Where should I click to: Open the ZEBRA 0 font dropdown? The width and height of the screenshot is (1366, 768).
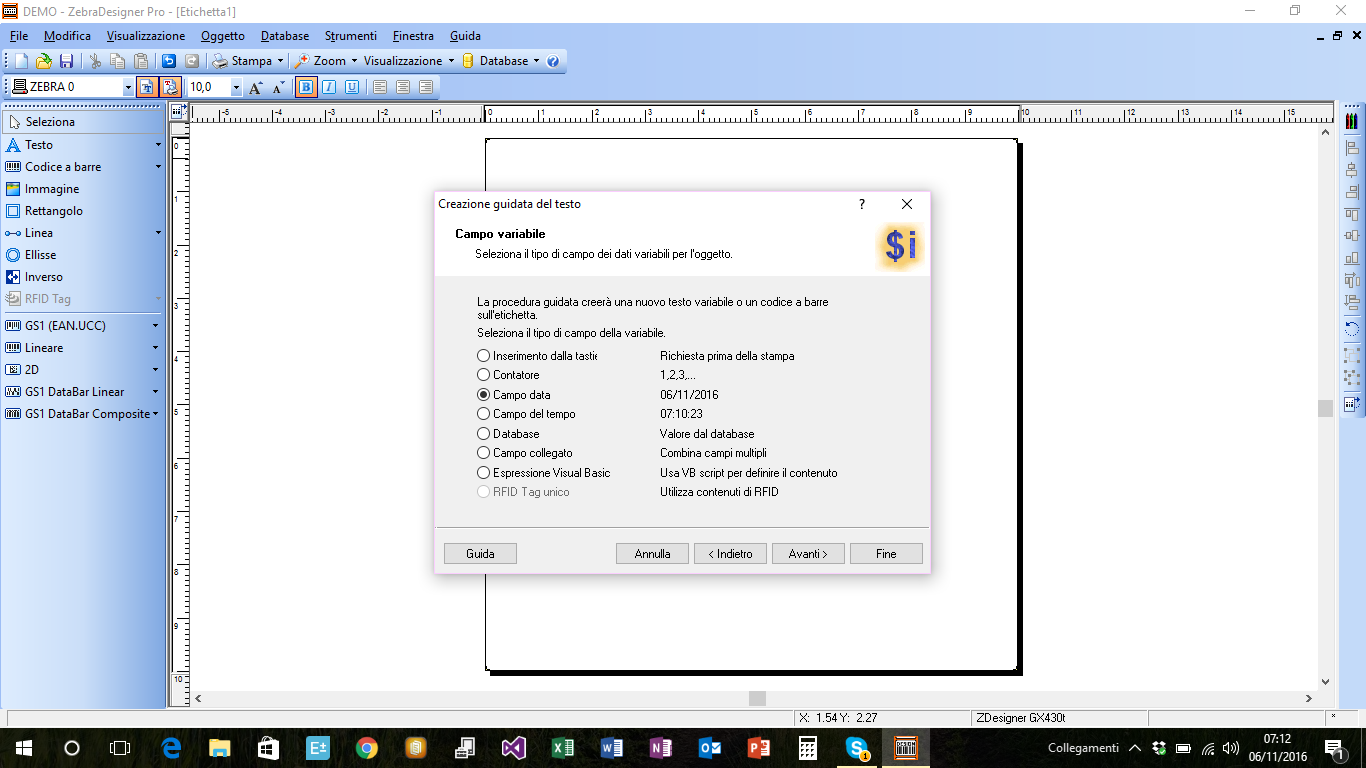127,88
